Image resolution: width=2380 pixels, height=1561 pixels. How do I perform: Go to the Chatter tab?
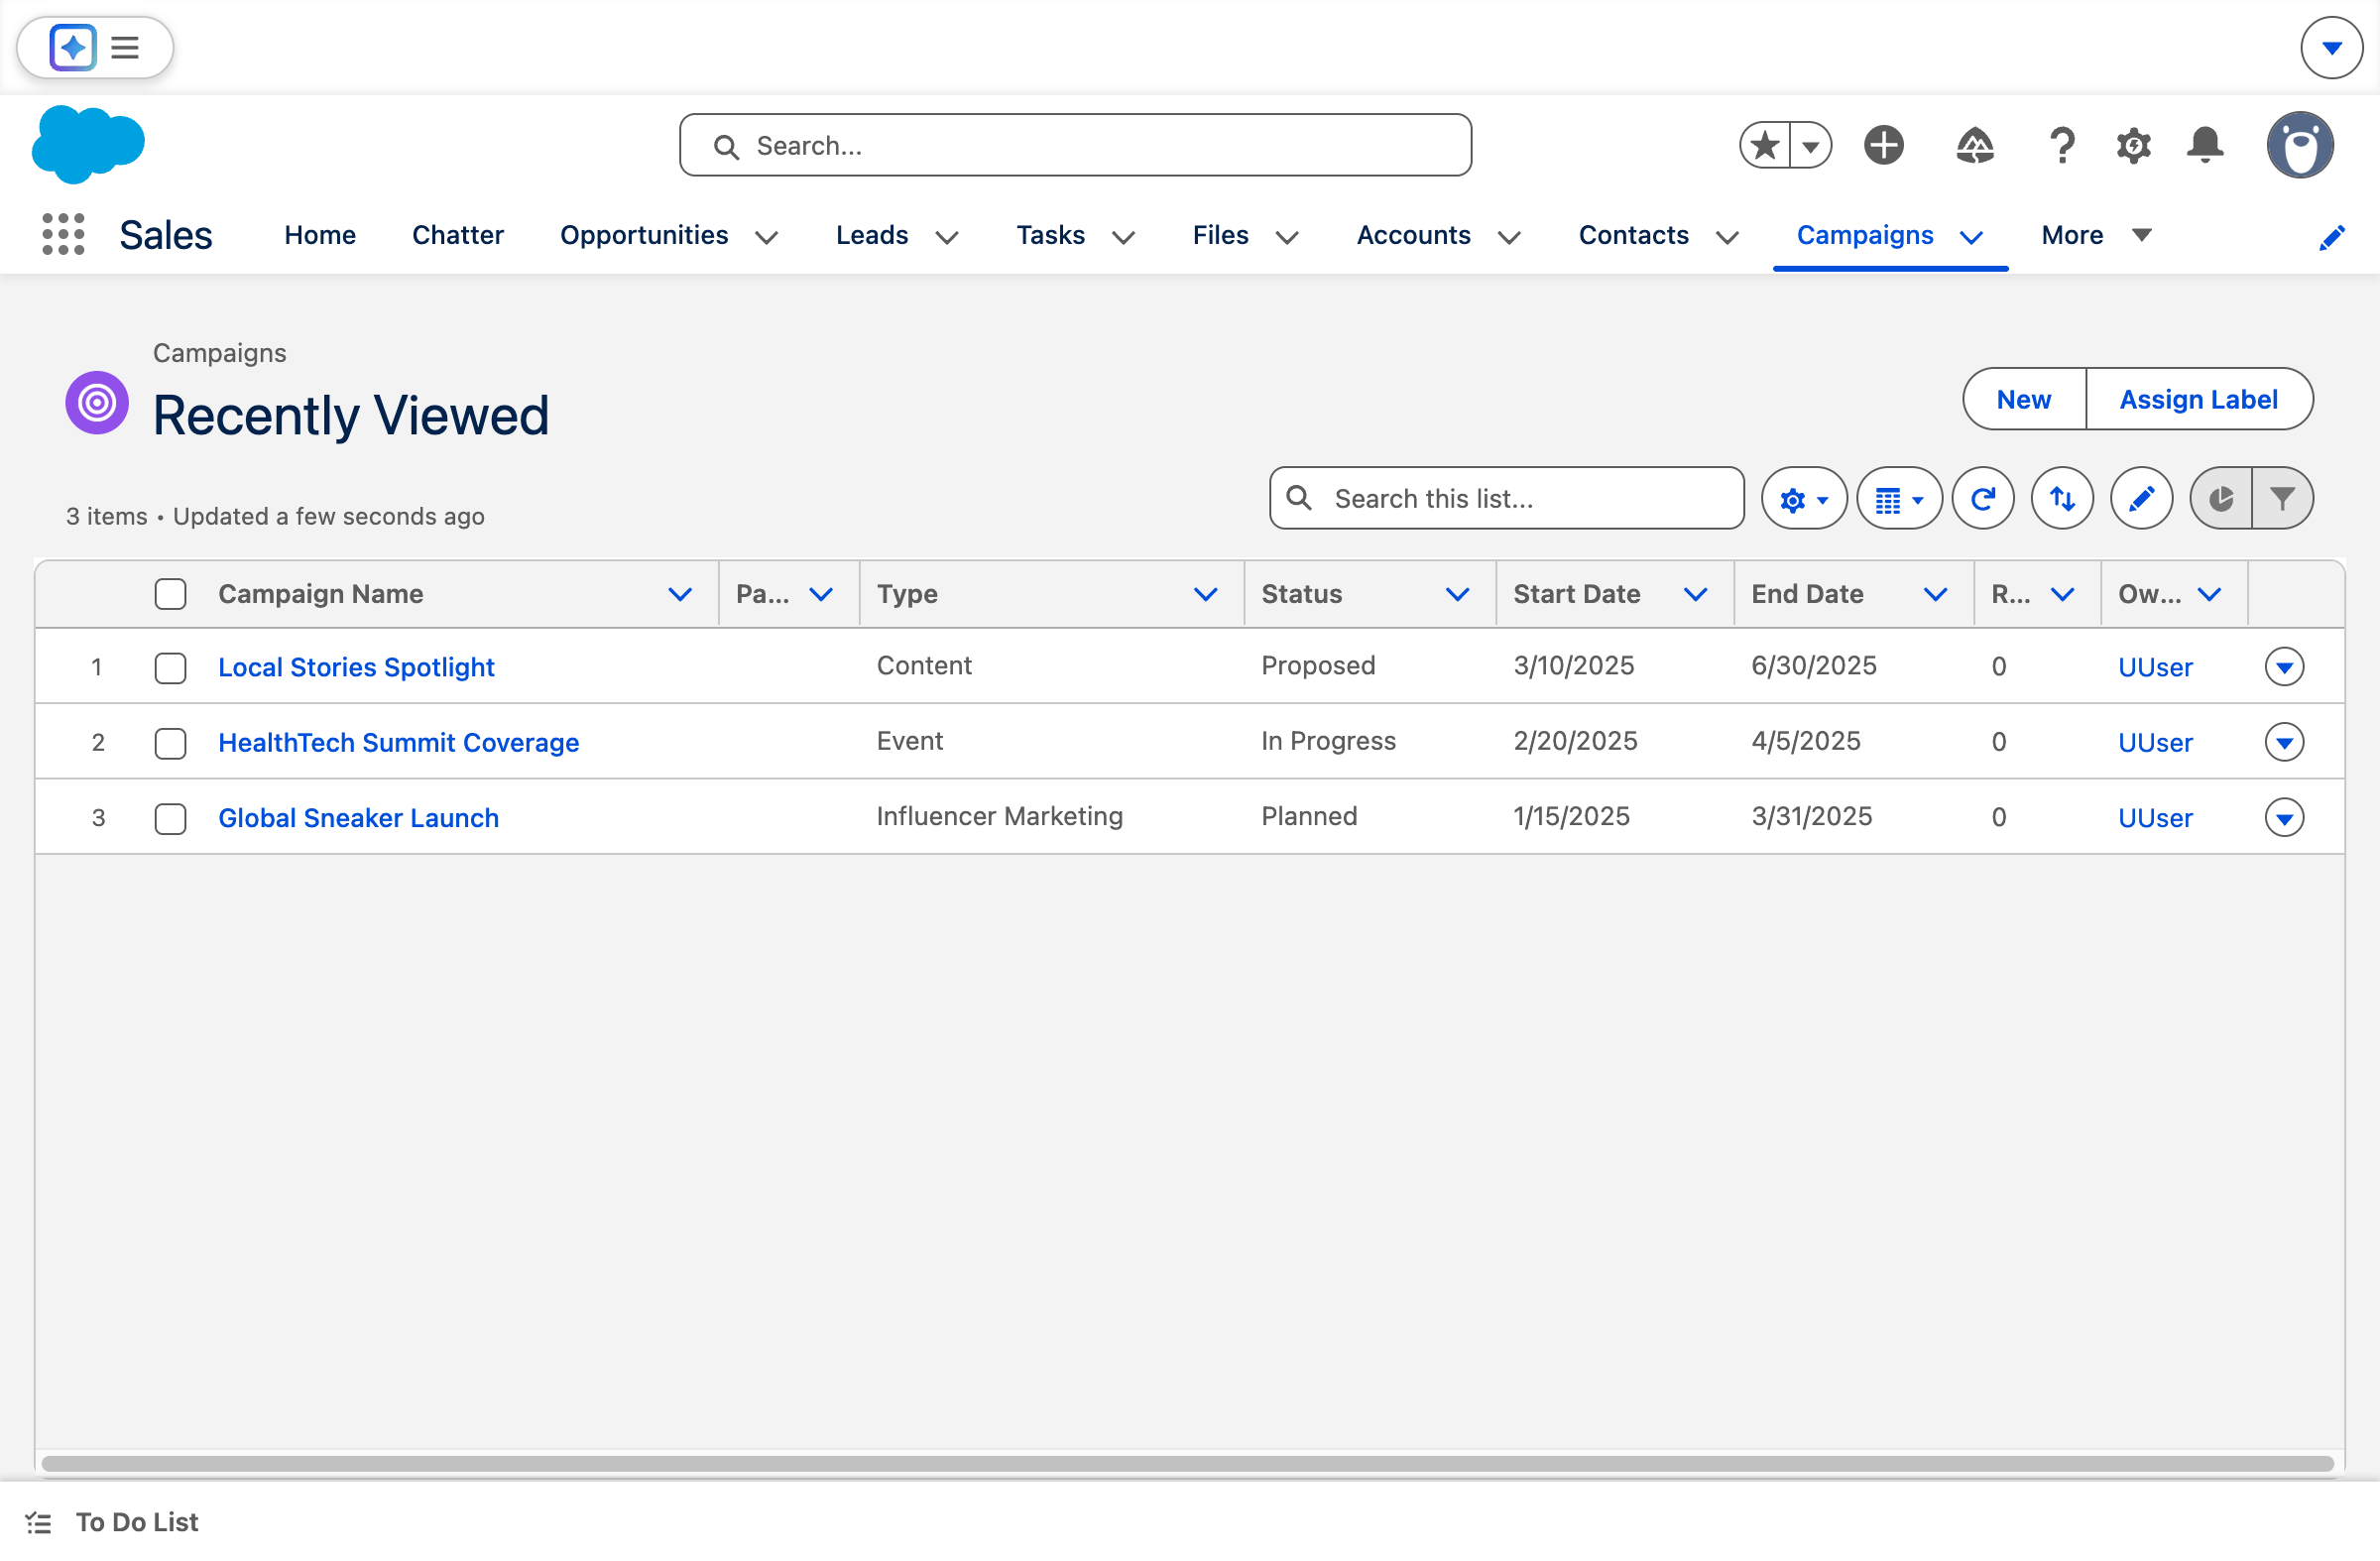coord(458,235)
